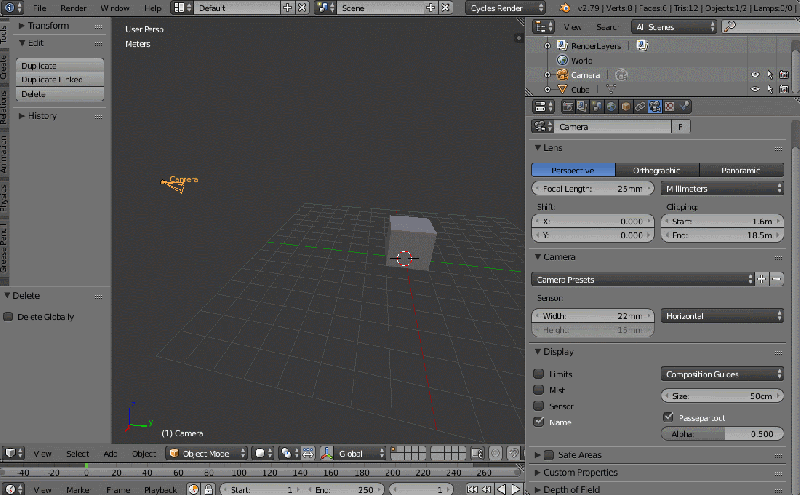Open the File menu
The height and width of the screenshot is (495, 800).
39,8
